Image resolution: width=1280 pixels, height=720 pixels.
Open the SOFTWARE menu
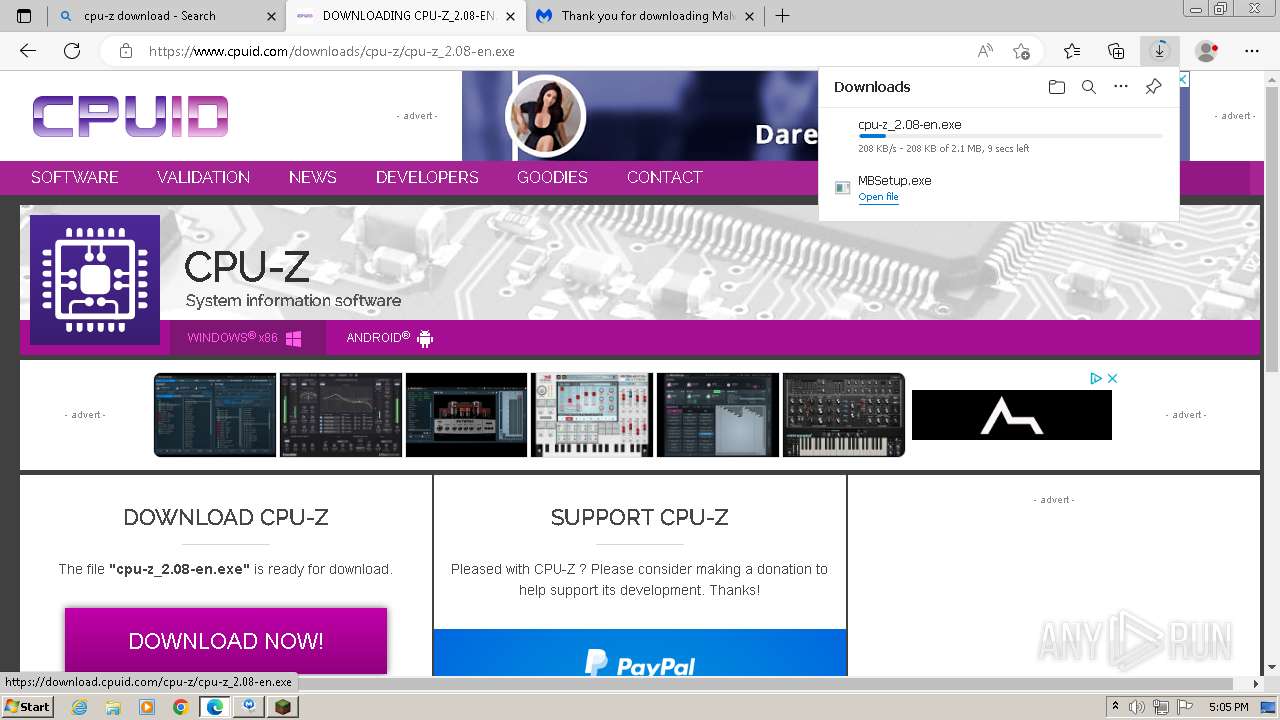(75, 177)
